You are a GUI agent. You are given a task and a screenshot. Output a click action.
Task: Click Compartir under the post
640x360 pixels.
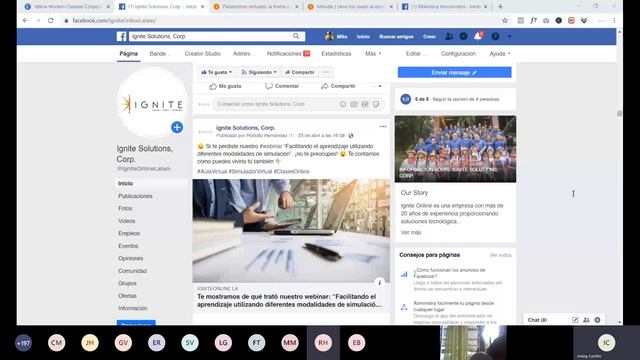338,86
